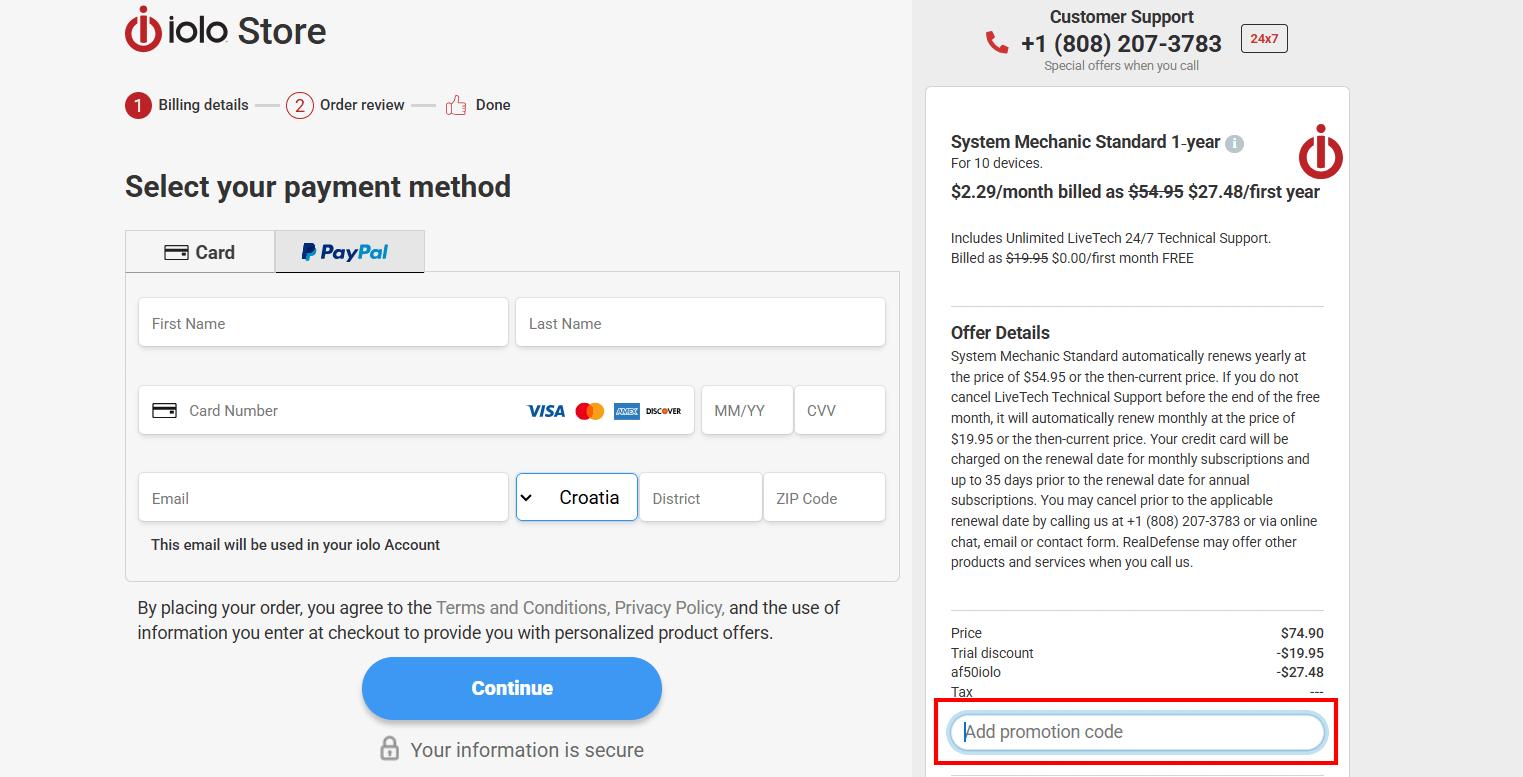1523x777 pixels.
Task: Click the iolo Store logo icon
Action: pos(143,30)
